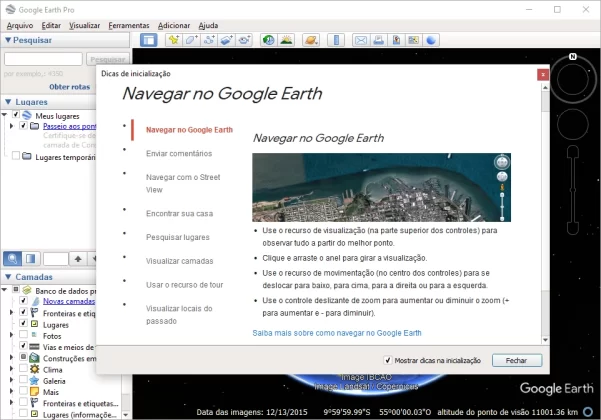This screenshot has height=420, width=601.
Task: Add a path using the toolbar icon
Action: coord(209,40)
